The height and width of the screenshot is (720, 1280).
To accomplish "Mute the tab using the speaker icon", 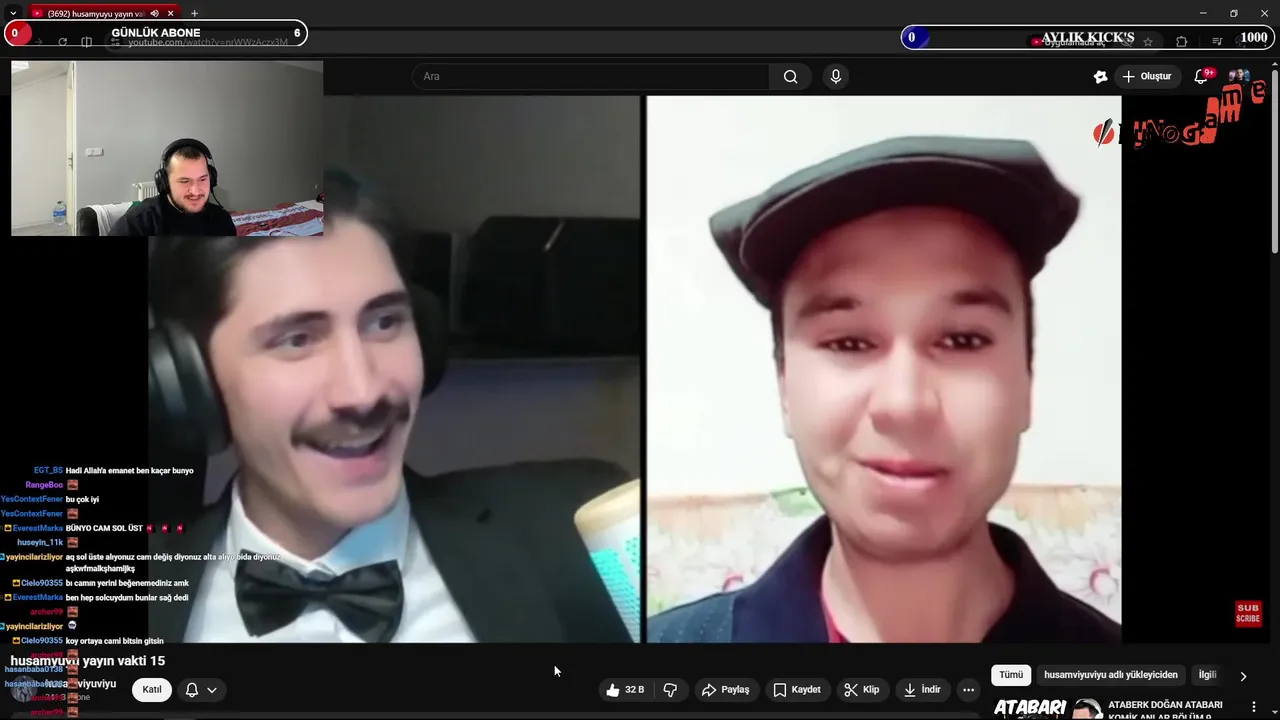I will coord(155,13).
